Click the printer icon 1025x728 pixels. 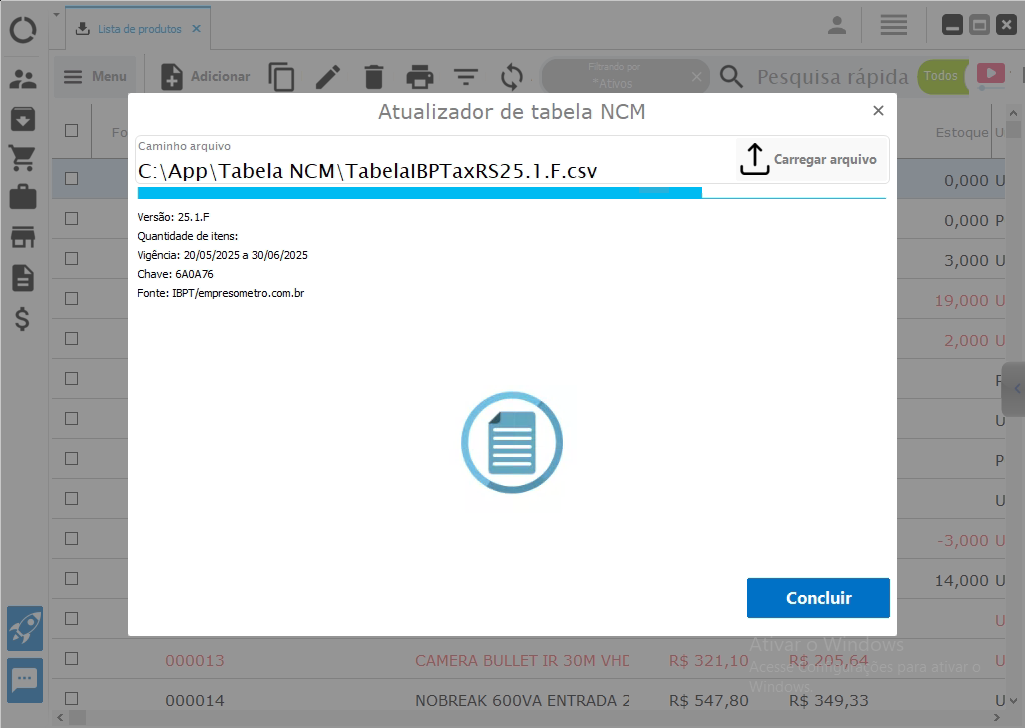coord(420,77)
